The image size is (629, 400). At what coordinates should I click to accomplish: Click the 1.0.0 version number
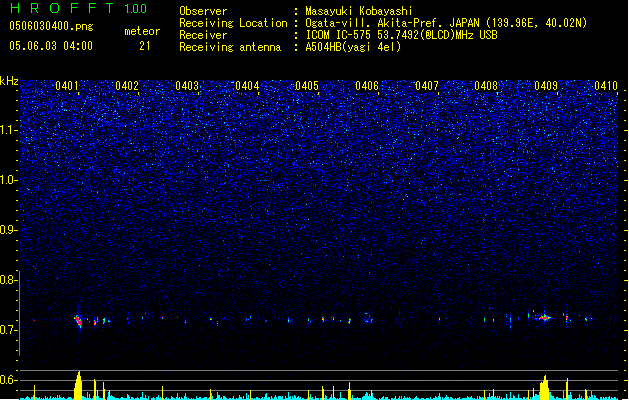coord(136,9)
